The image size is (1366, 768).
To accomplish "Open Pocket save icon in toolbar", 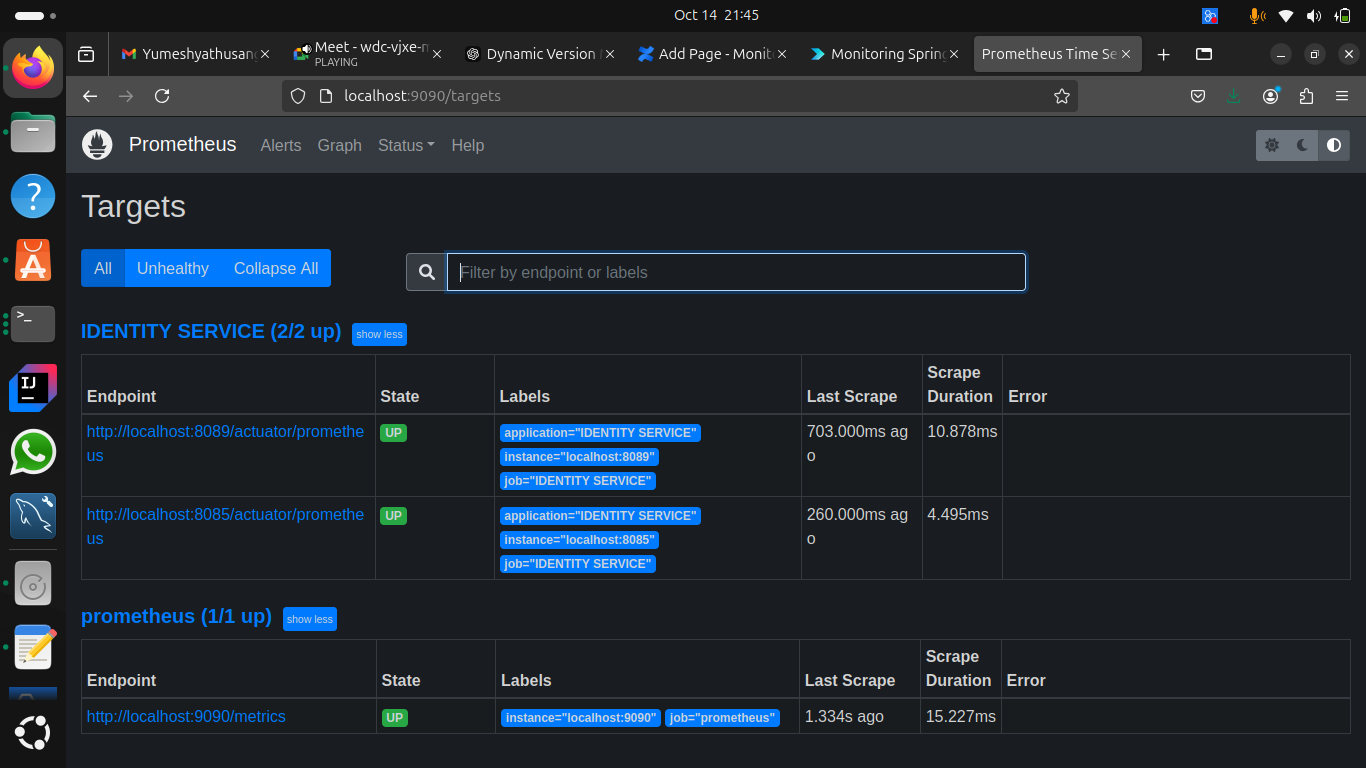I will coord(1198,96).
